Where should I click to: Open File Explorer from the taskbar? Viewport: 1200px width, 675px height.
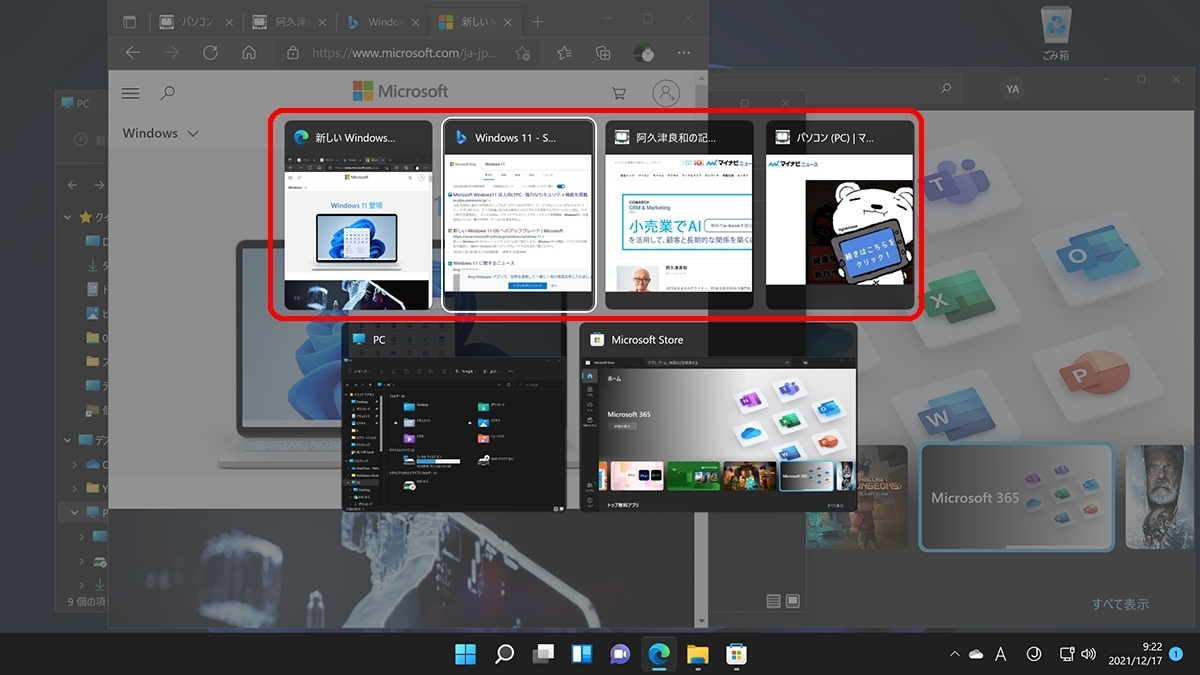pos(698,654)
